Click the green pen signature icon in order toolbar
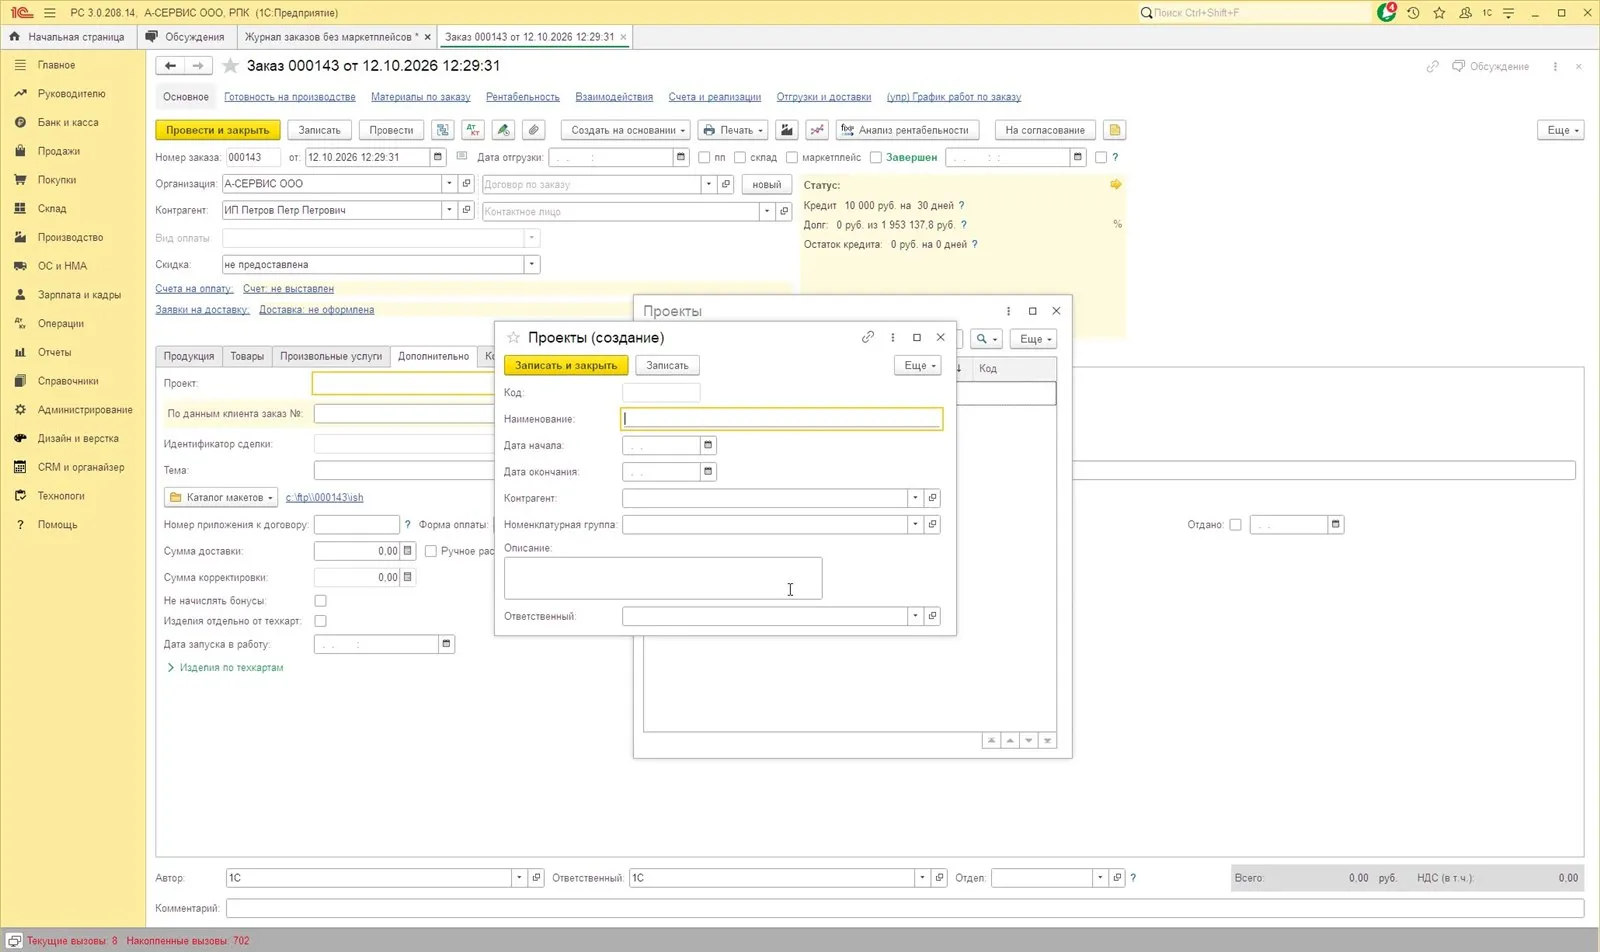Viewport: 1600px width, 952px height. pyautogui.click(x=504, y=130)
